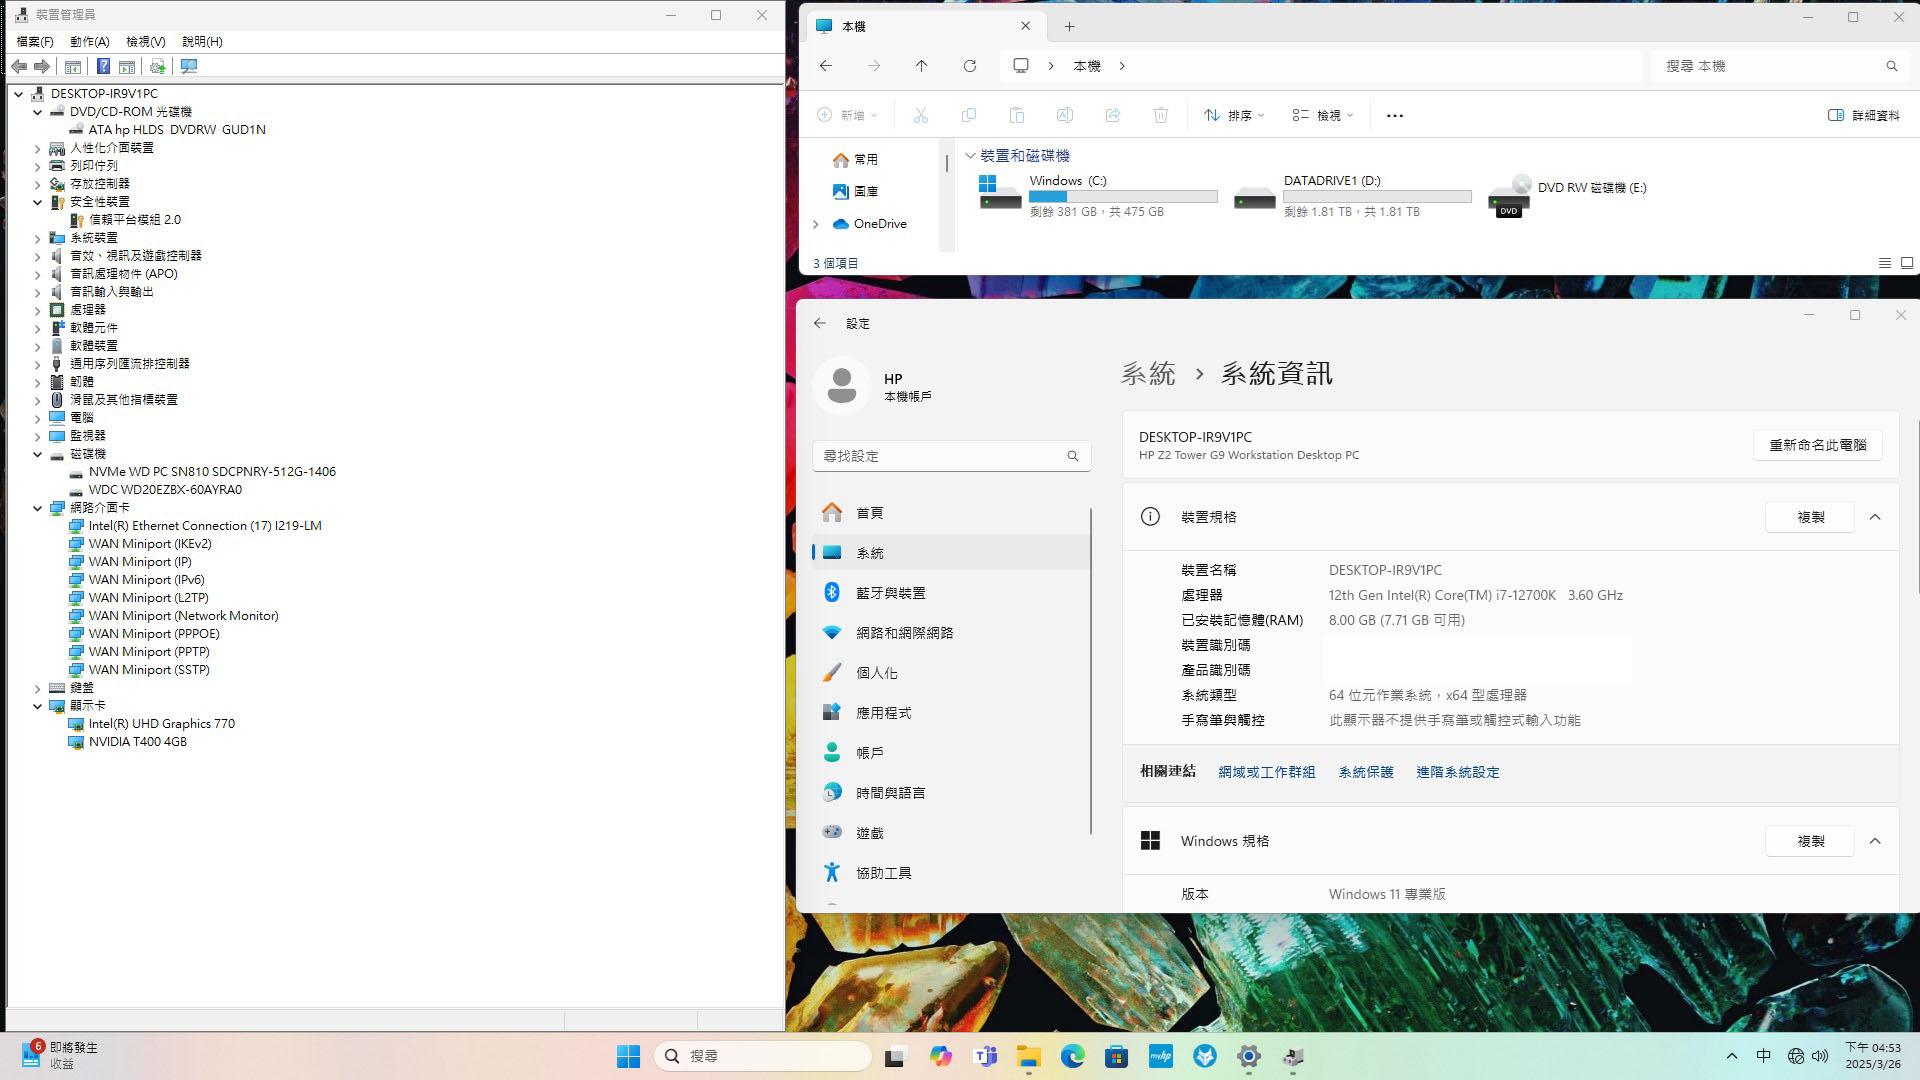Click 尋找設定 search field
This screenshot has height=1080, width=1920.
click(952, 456)
